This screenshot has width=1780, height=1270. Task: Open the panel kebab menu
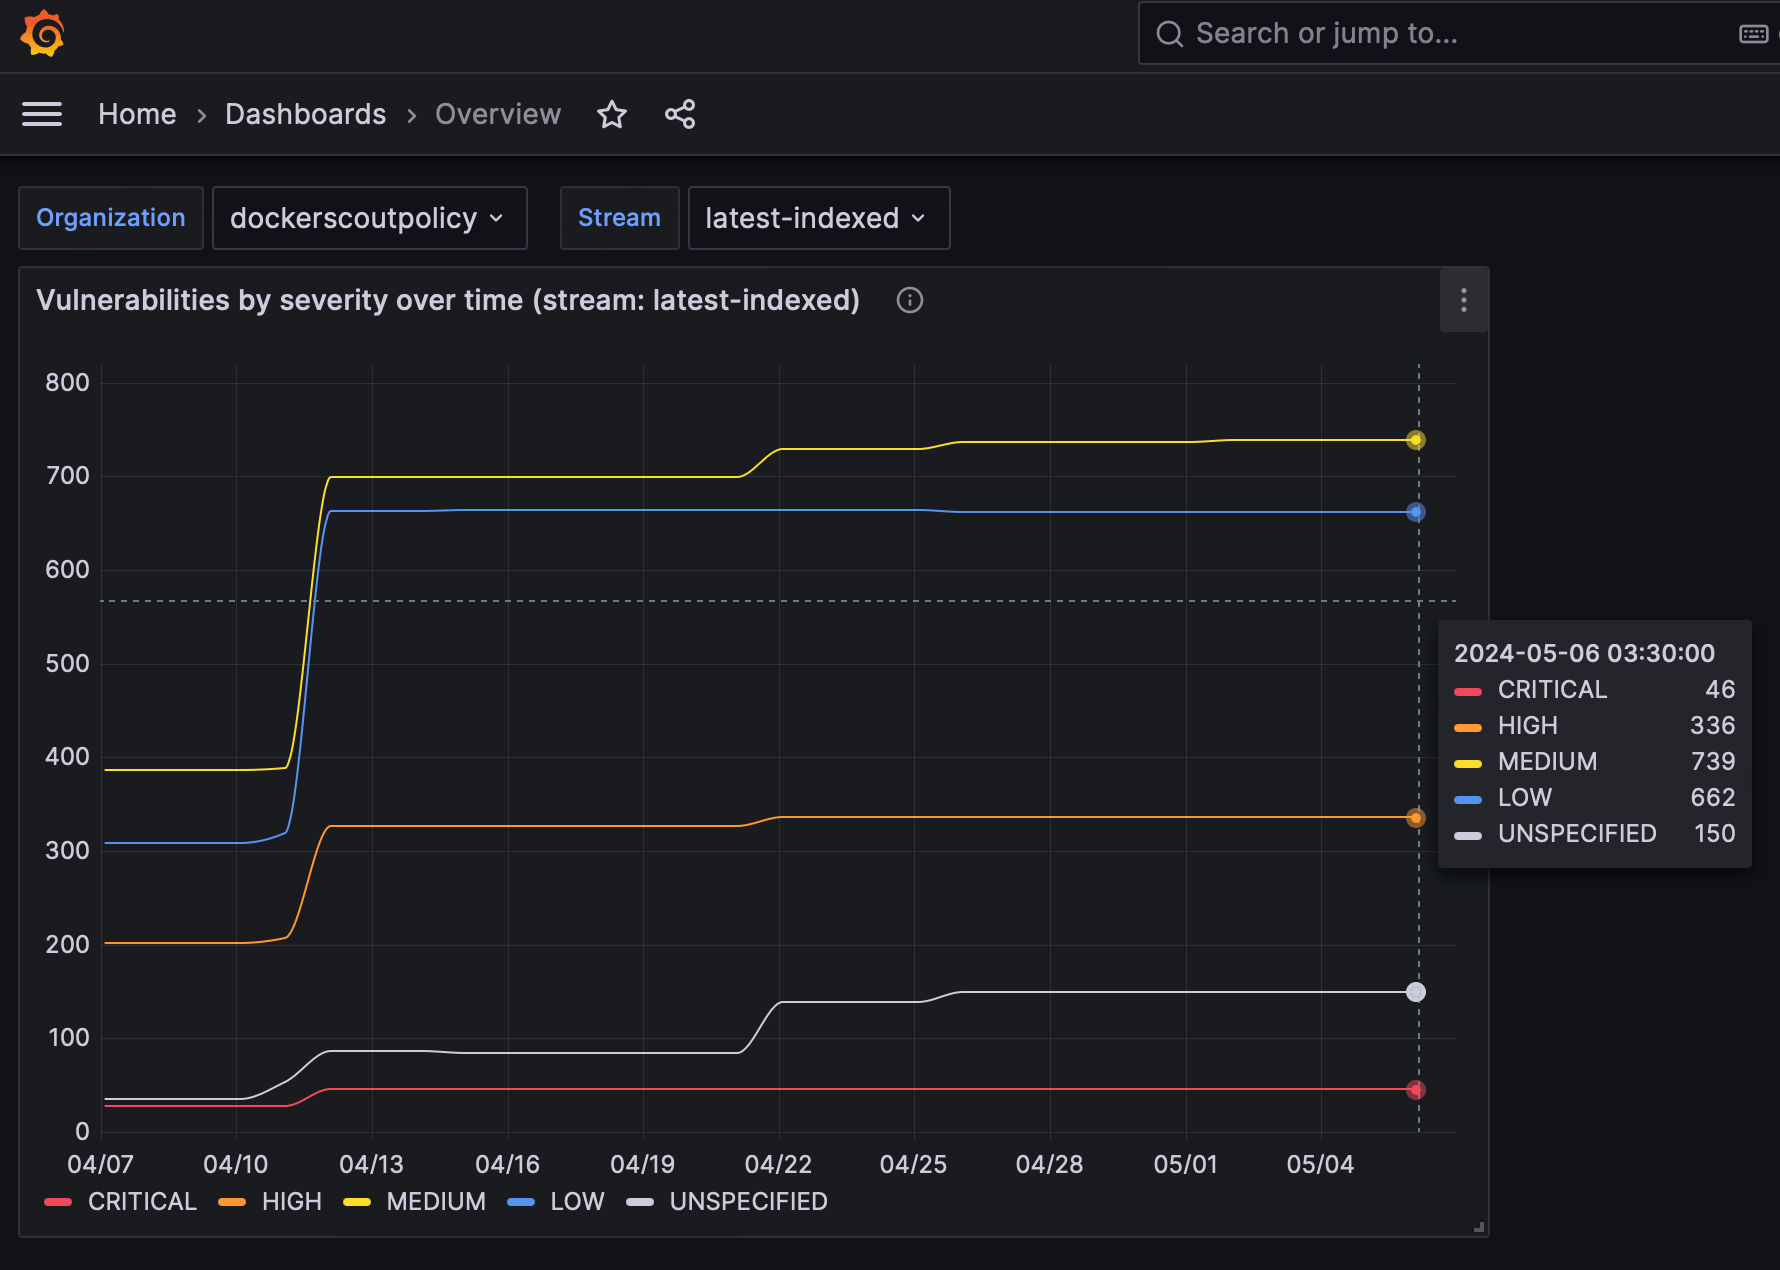[1463, 300]
